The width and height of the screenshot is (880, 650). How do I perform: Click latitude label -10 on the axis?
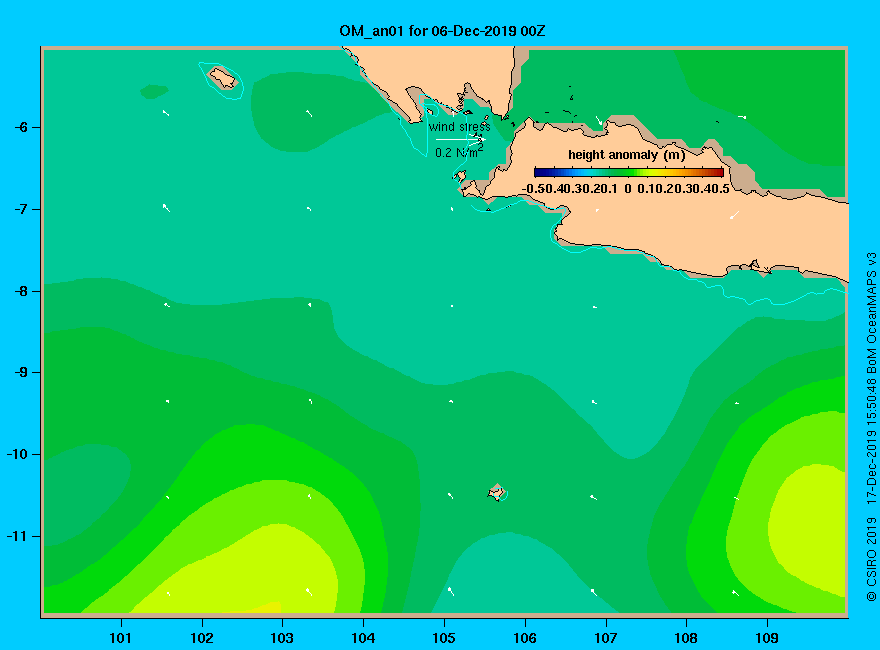pyautogui.click(x=17, y=454)
